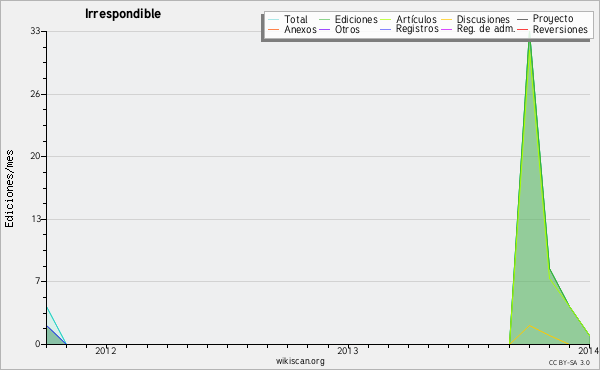Viewport: 600px width, 370px height.
Task: Select the 'Otros' legend entry
Action: pos(347,29)
